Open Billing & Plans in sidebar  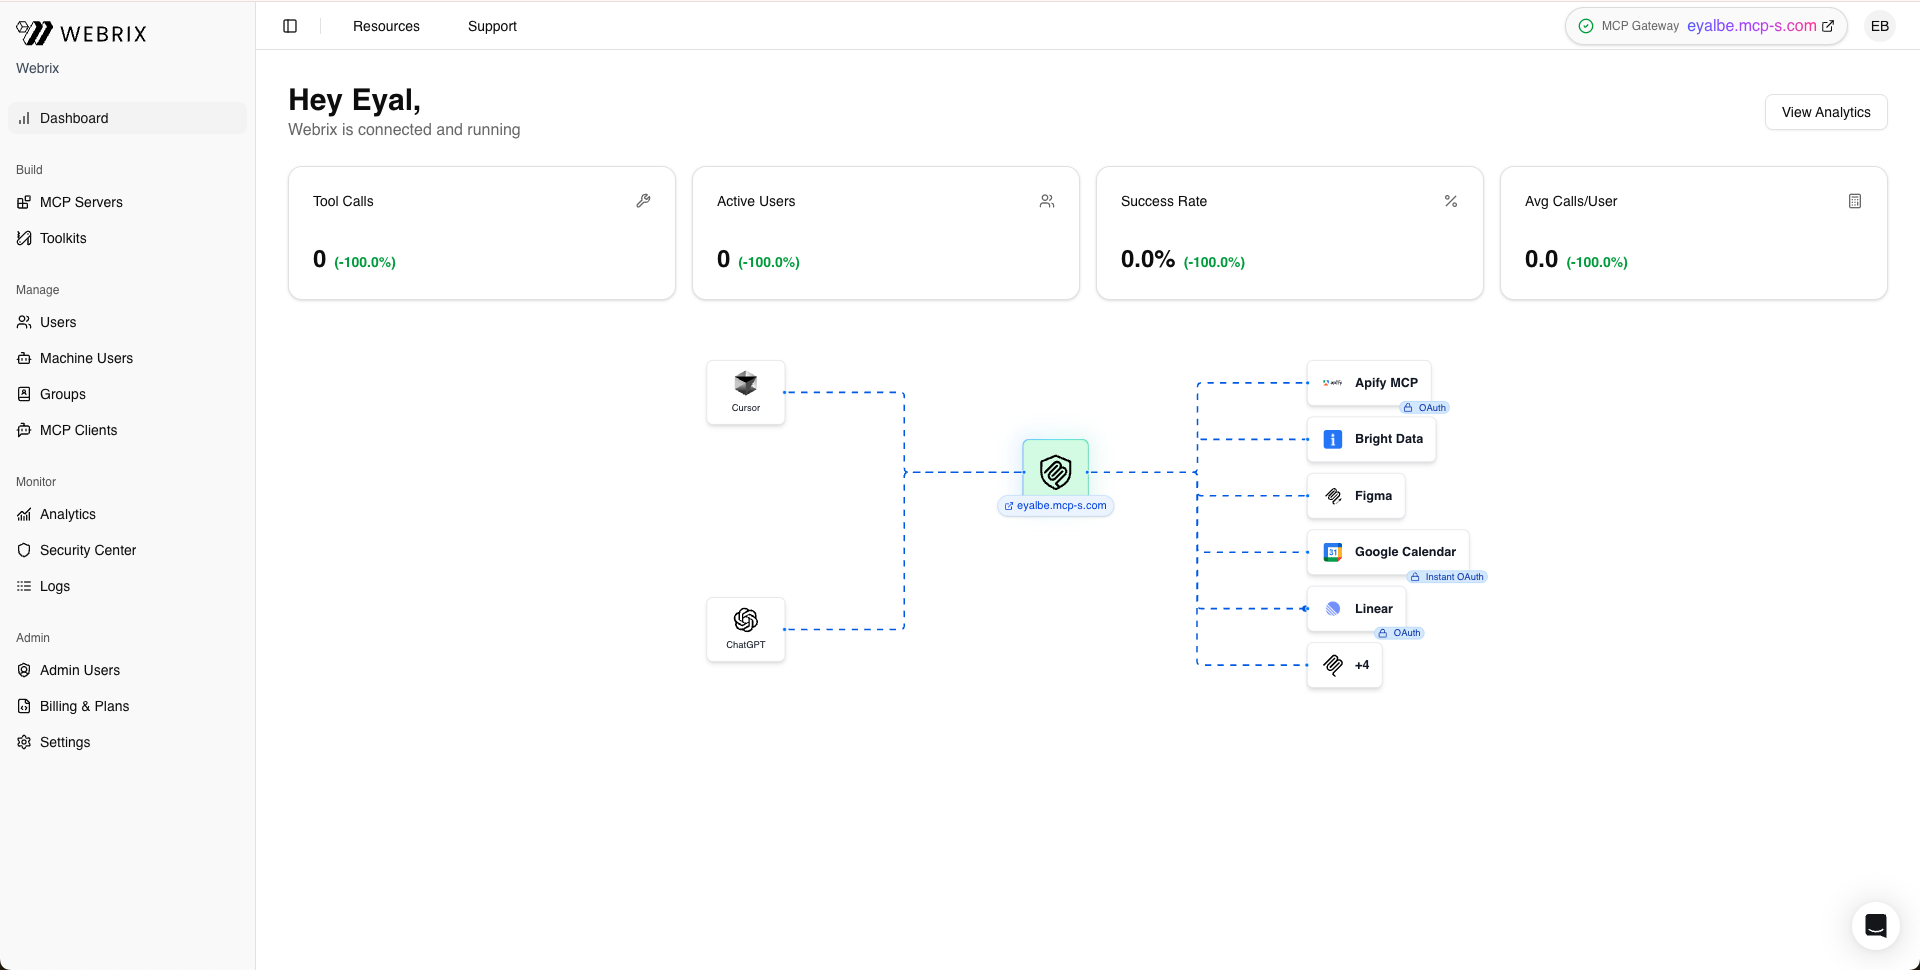click(x=84, y=706)
